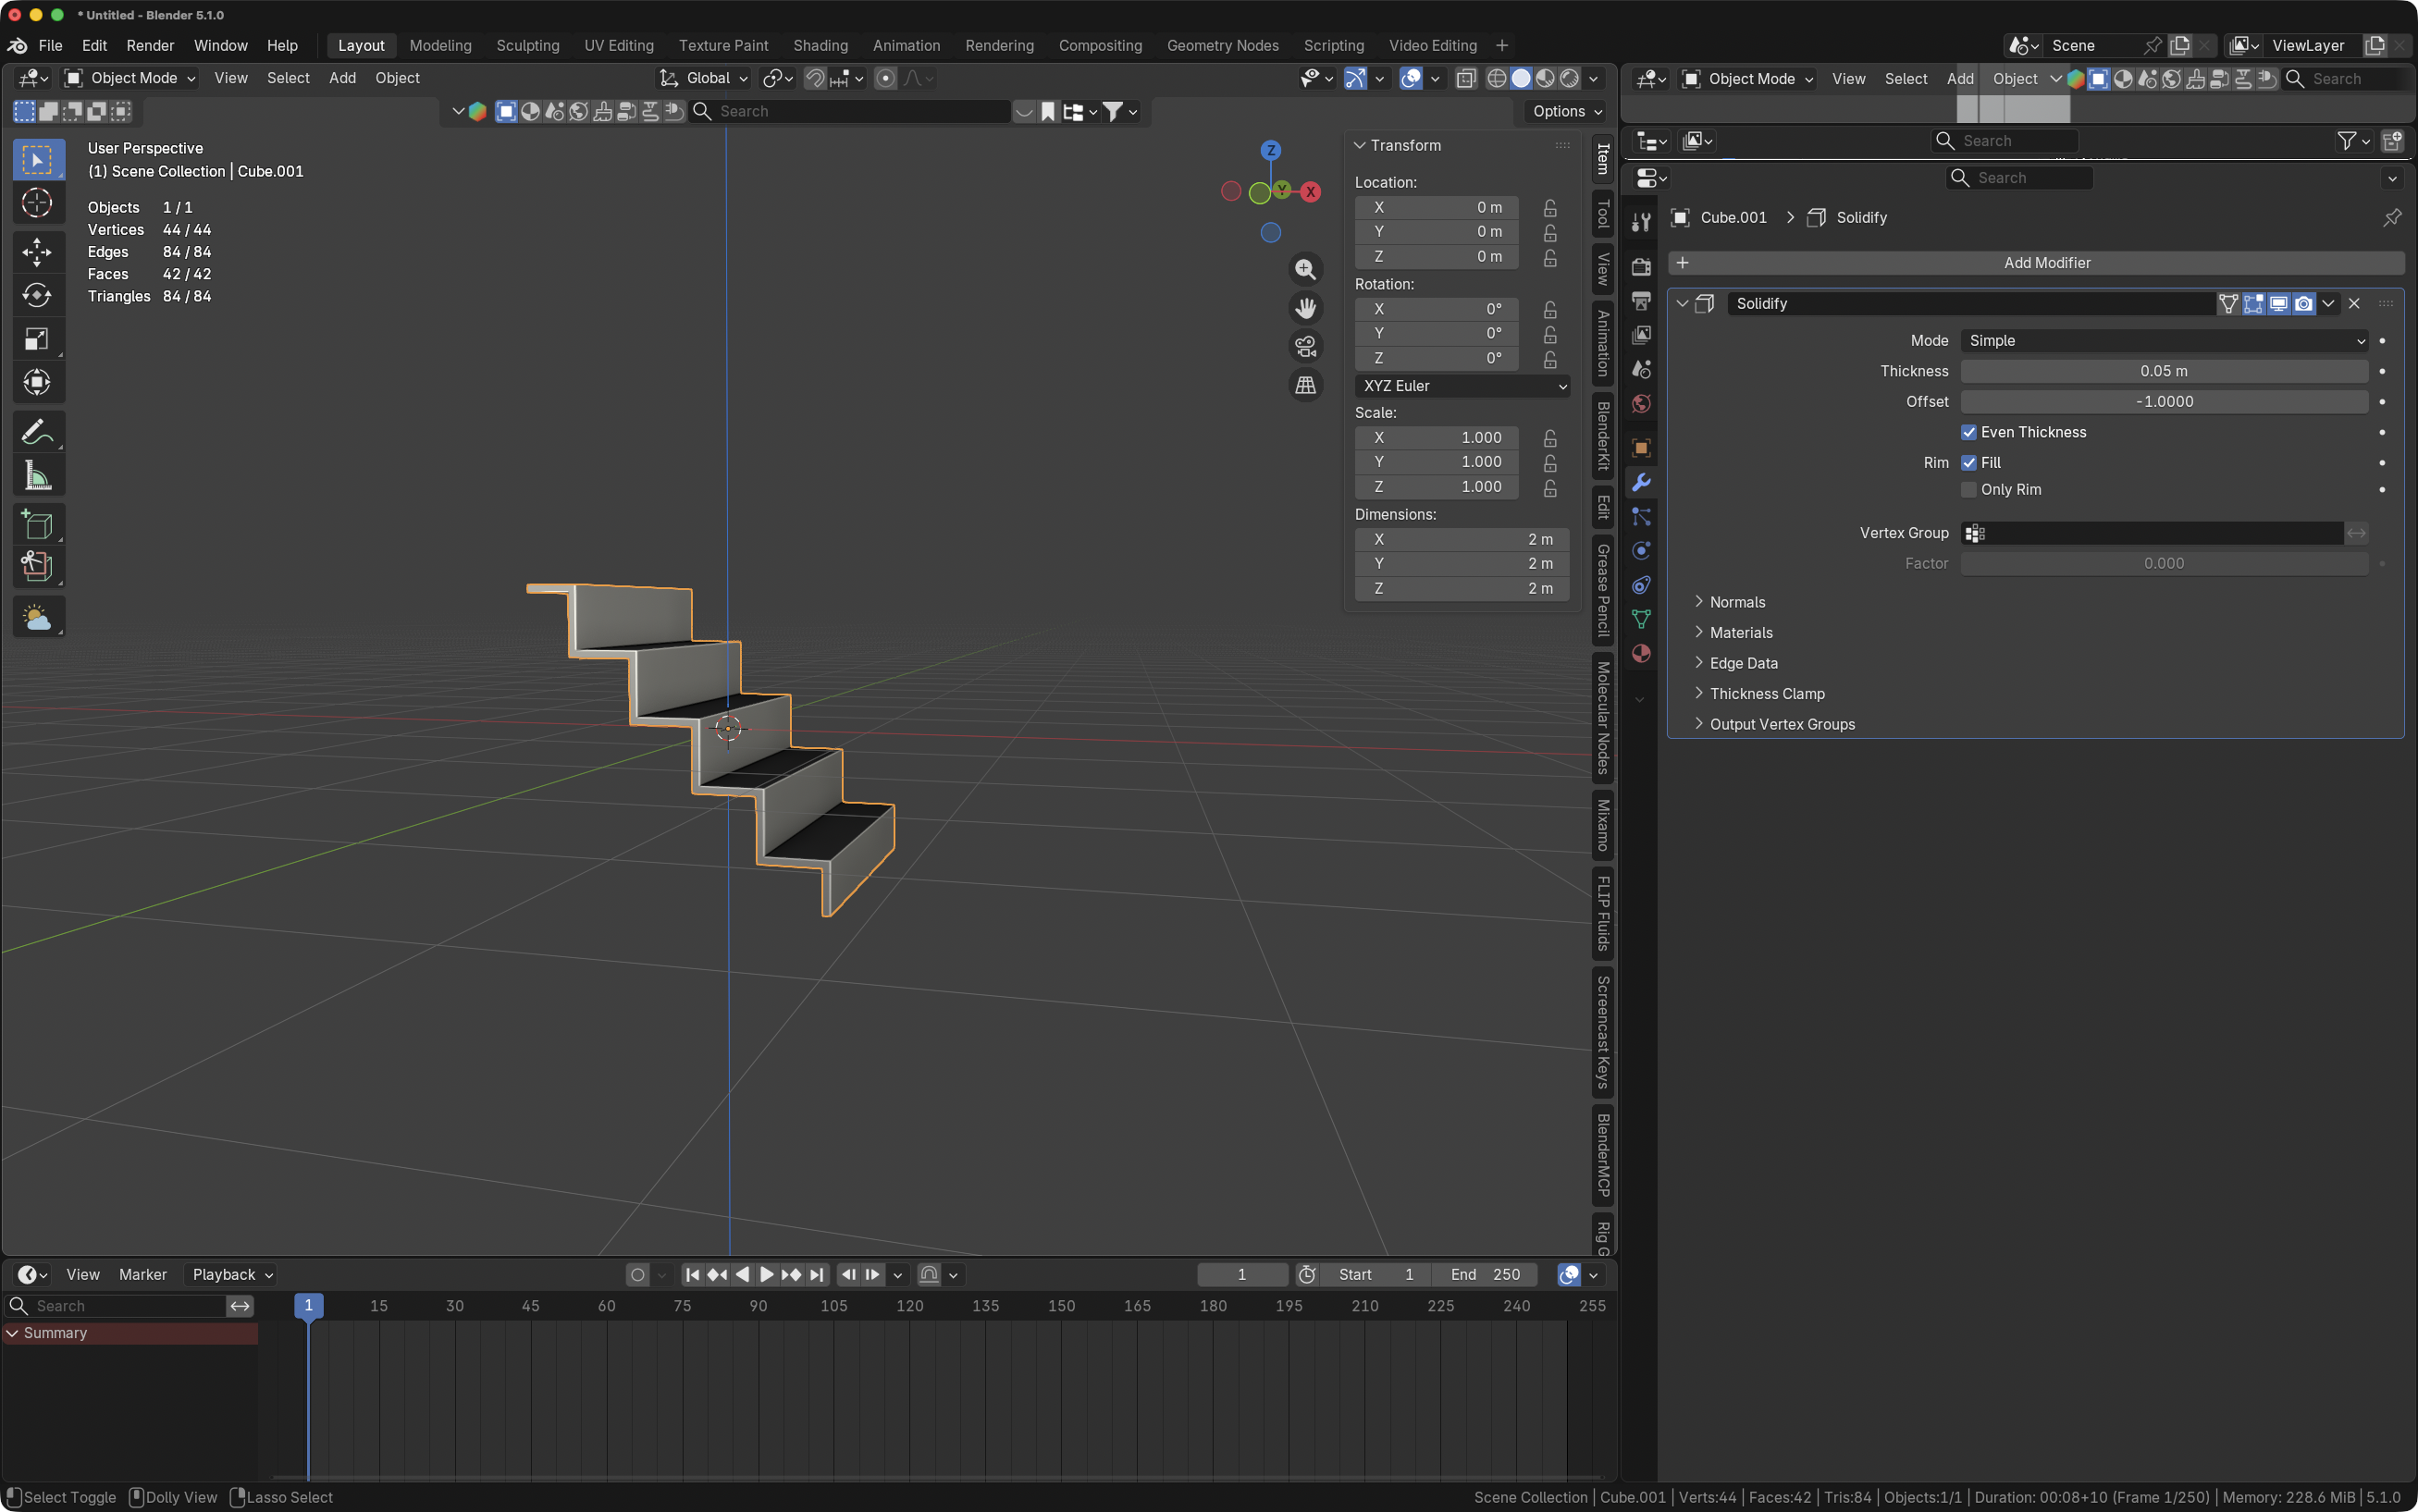The image size is (2418, 1512).
Task: Switch to the Sculpting workspace tab
Action: 527,45
